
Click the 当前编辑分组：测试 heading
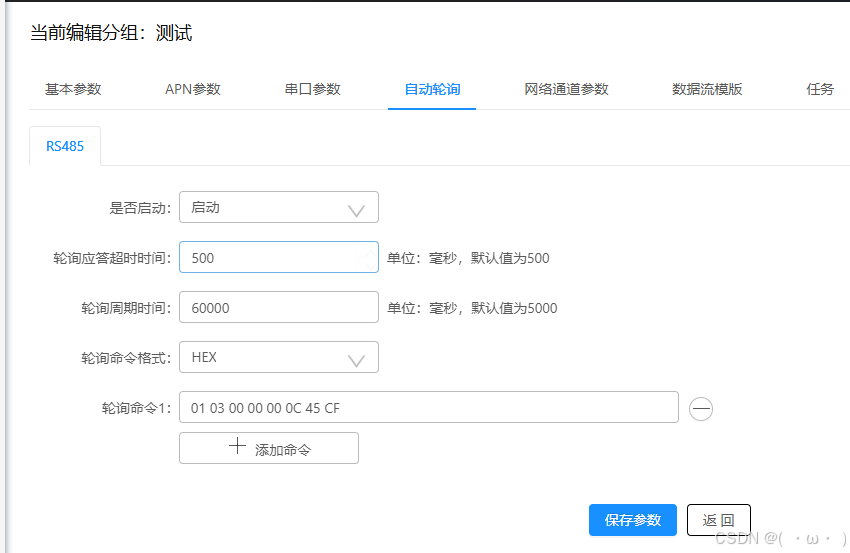111,33
